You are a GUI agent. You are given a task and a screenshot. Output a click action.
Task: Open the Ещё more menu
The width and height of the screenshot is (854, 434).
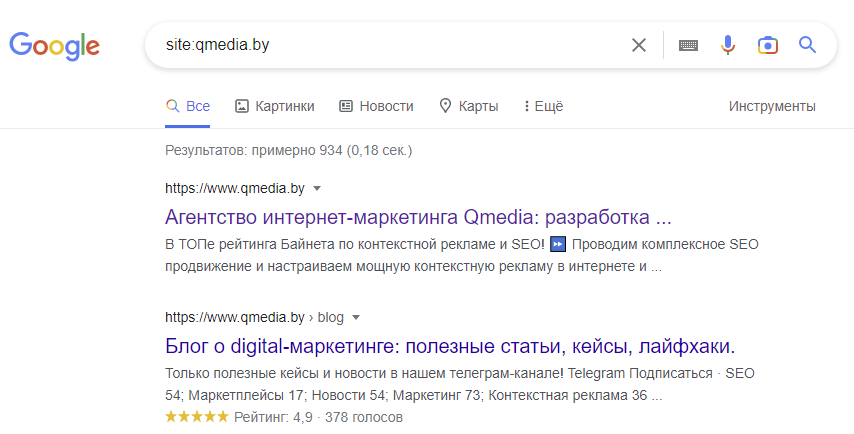(544, 106)
